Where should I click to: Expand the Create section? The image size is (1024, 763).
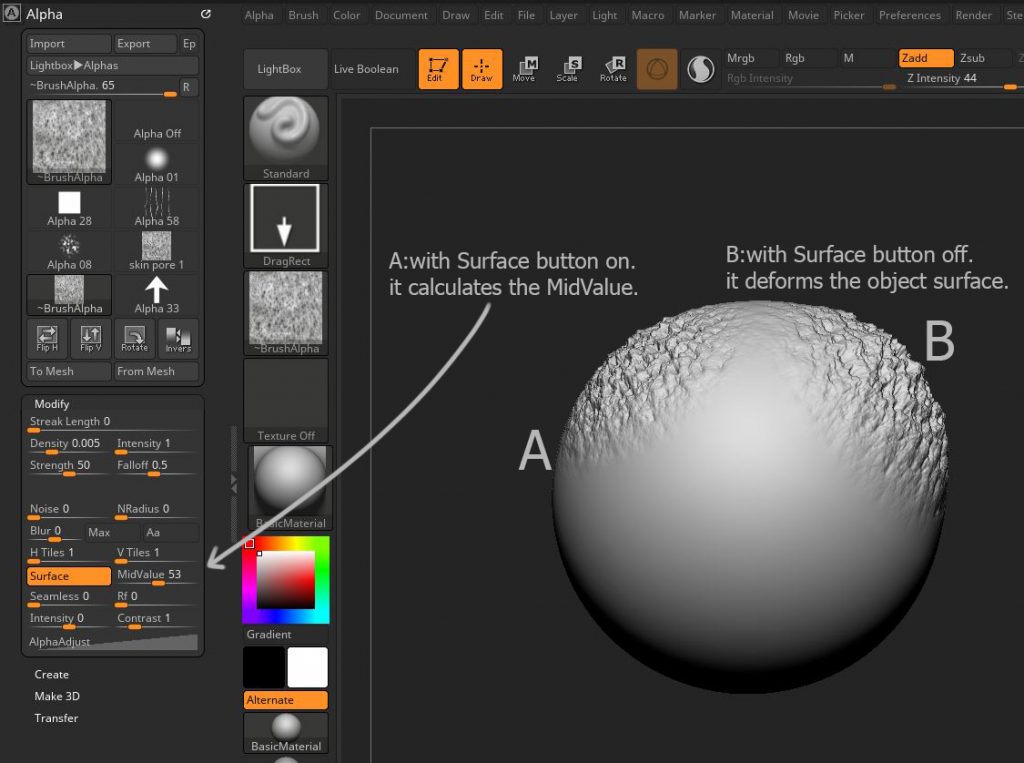click(x=52, y=674)
